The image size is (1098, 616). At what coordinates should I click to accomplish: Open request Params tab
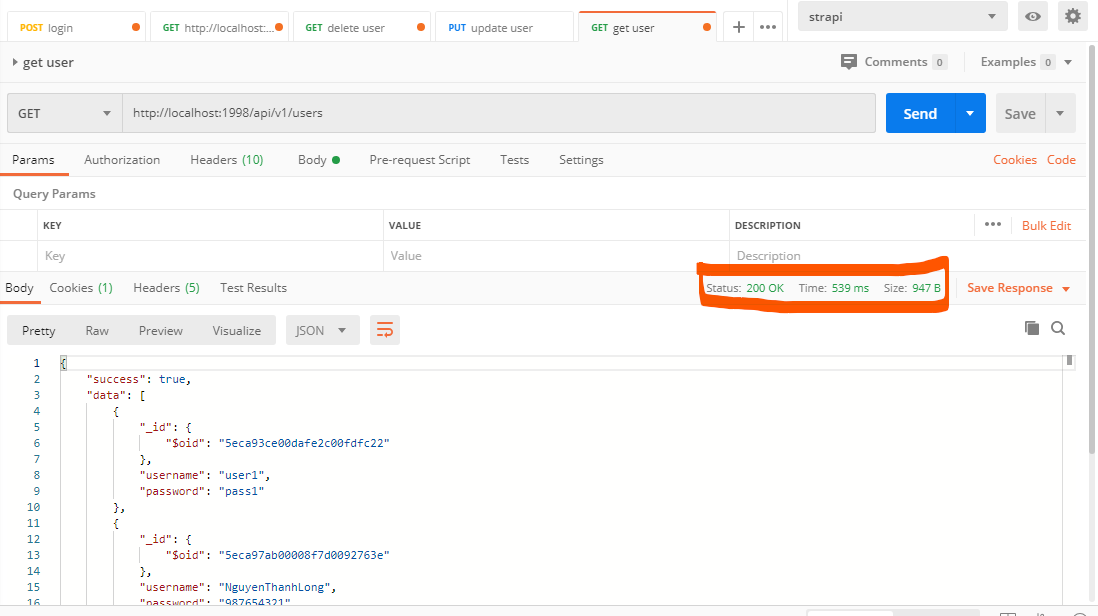pos(33,160)
